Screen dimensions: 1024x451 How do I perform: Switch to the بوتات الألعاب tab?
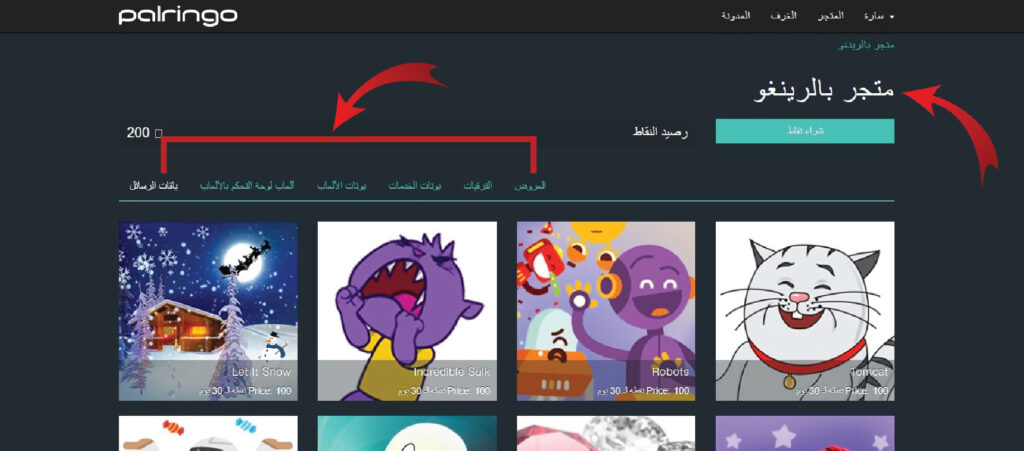pos(341,186)
